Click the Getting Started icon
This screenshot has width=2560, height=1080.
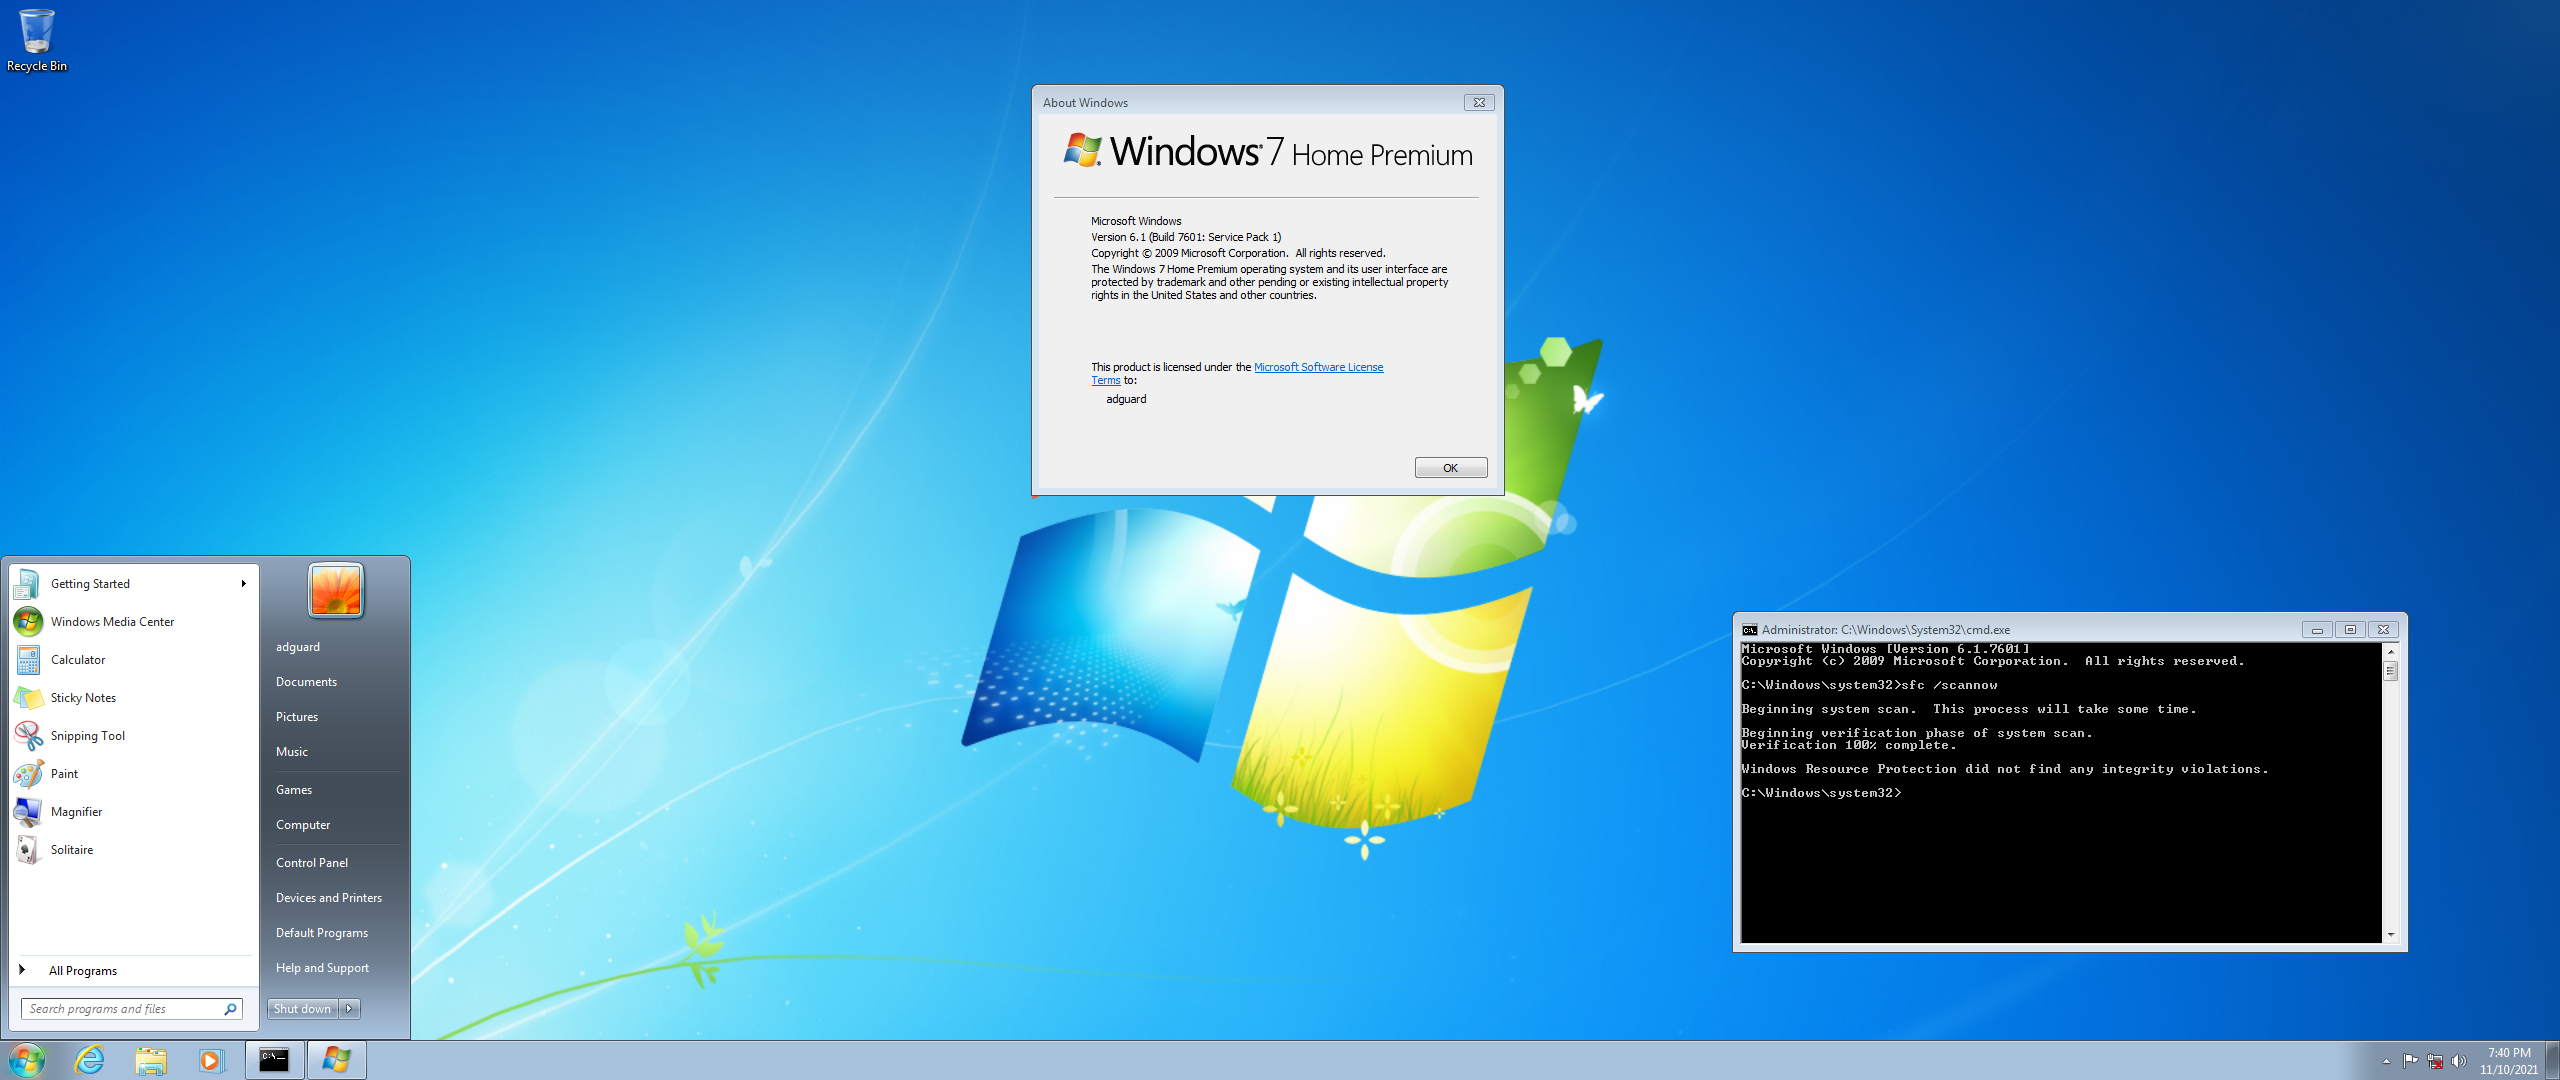(28, 584)
